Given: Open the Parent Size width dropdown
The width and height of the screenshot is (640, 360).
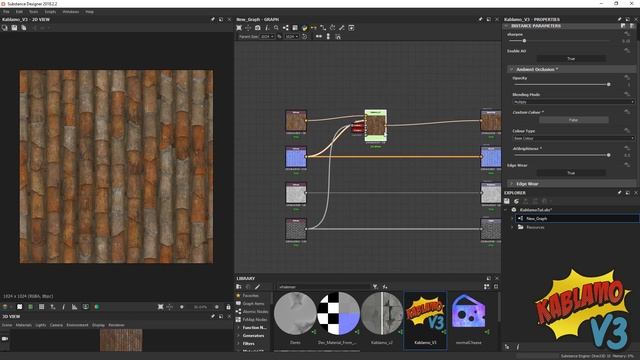Looking at the screenshot, I should [267, 36].
